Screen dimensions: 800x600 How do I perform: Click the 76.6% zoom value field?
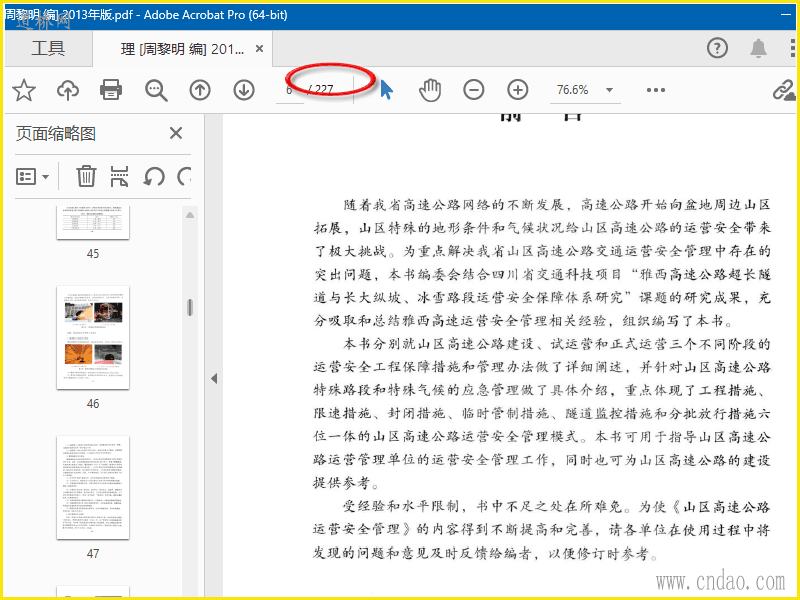point(573,90)
